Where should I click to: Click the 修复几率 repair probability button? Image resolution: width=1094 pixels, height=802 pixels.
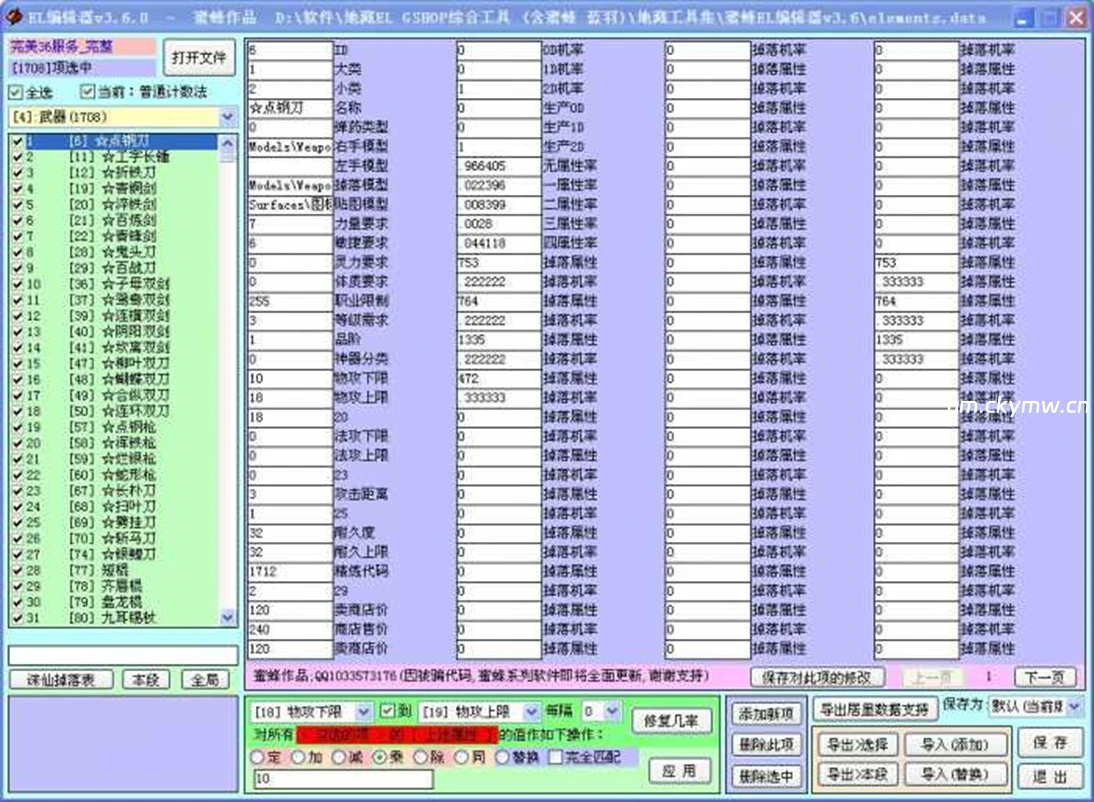pyautogui.click(x=671, y=720)
